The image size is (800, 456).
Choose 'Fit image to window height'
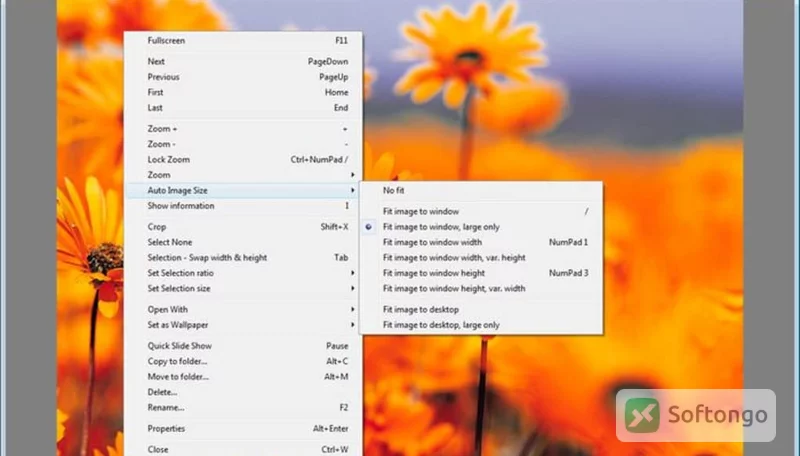pyautogui.click(x=481, y=273)
